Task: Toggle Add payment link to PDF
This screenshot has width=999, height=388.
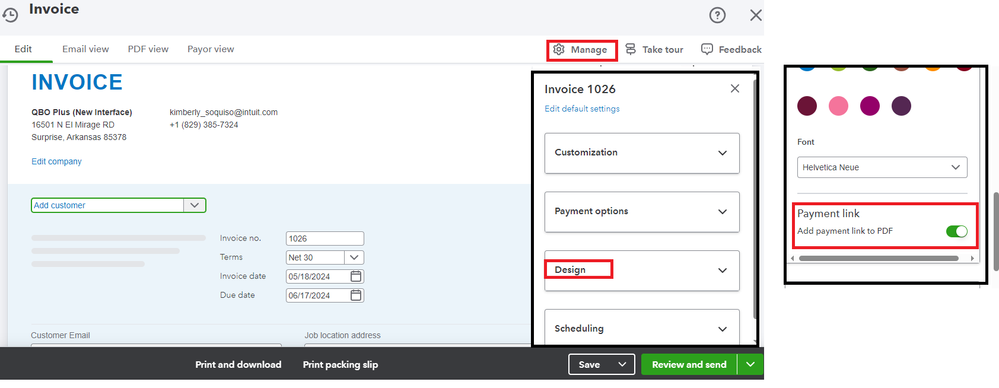Action: coord(957,231)
